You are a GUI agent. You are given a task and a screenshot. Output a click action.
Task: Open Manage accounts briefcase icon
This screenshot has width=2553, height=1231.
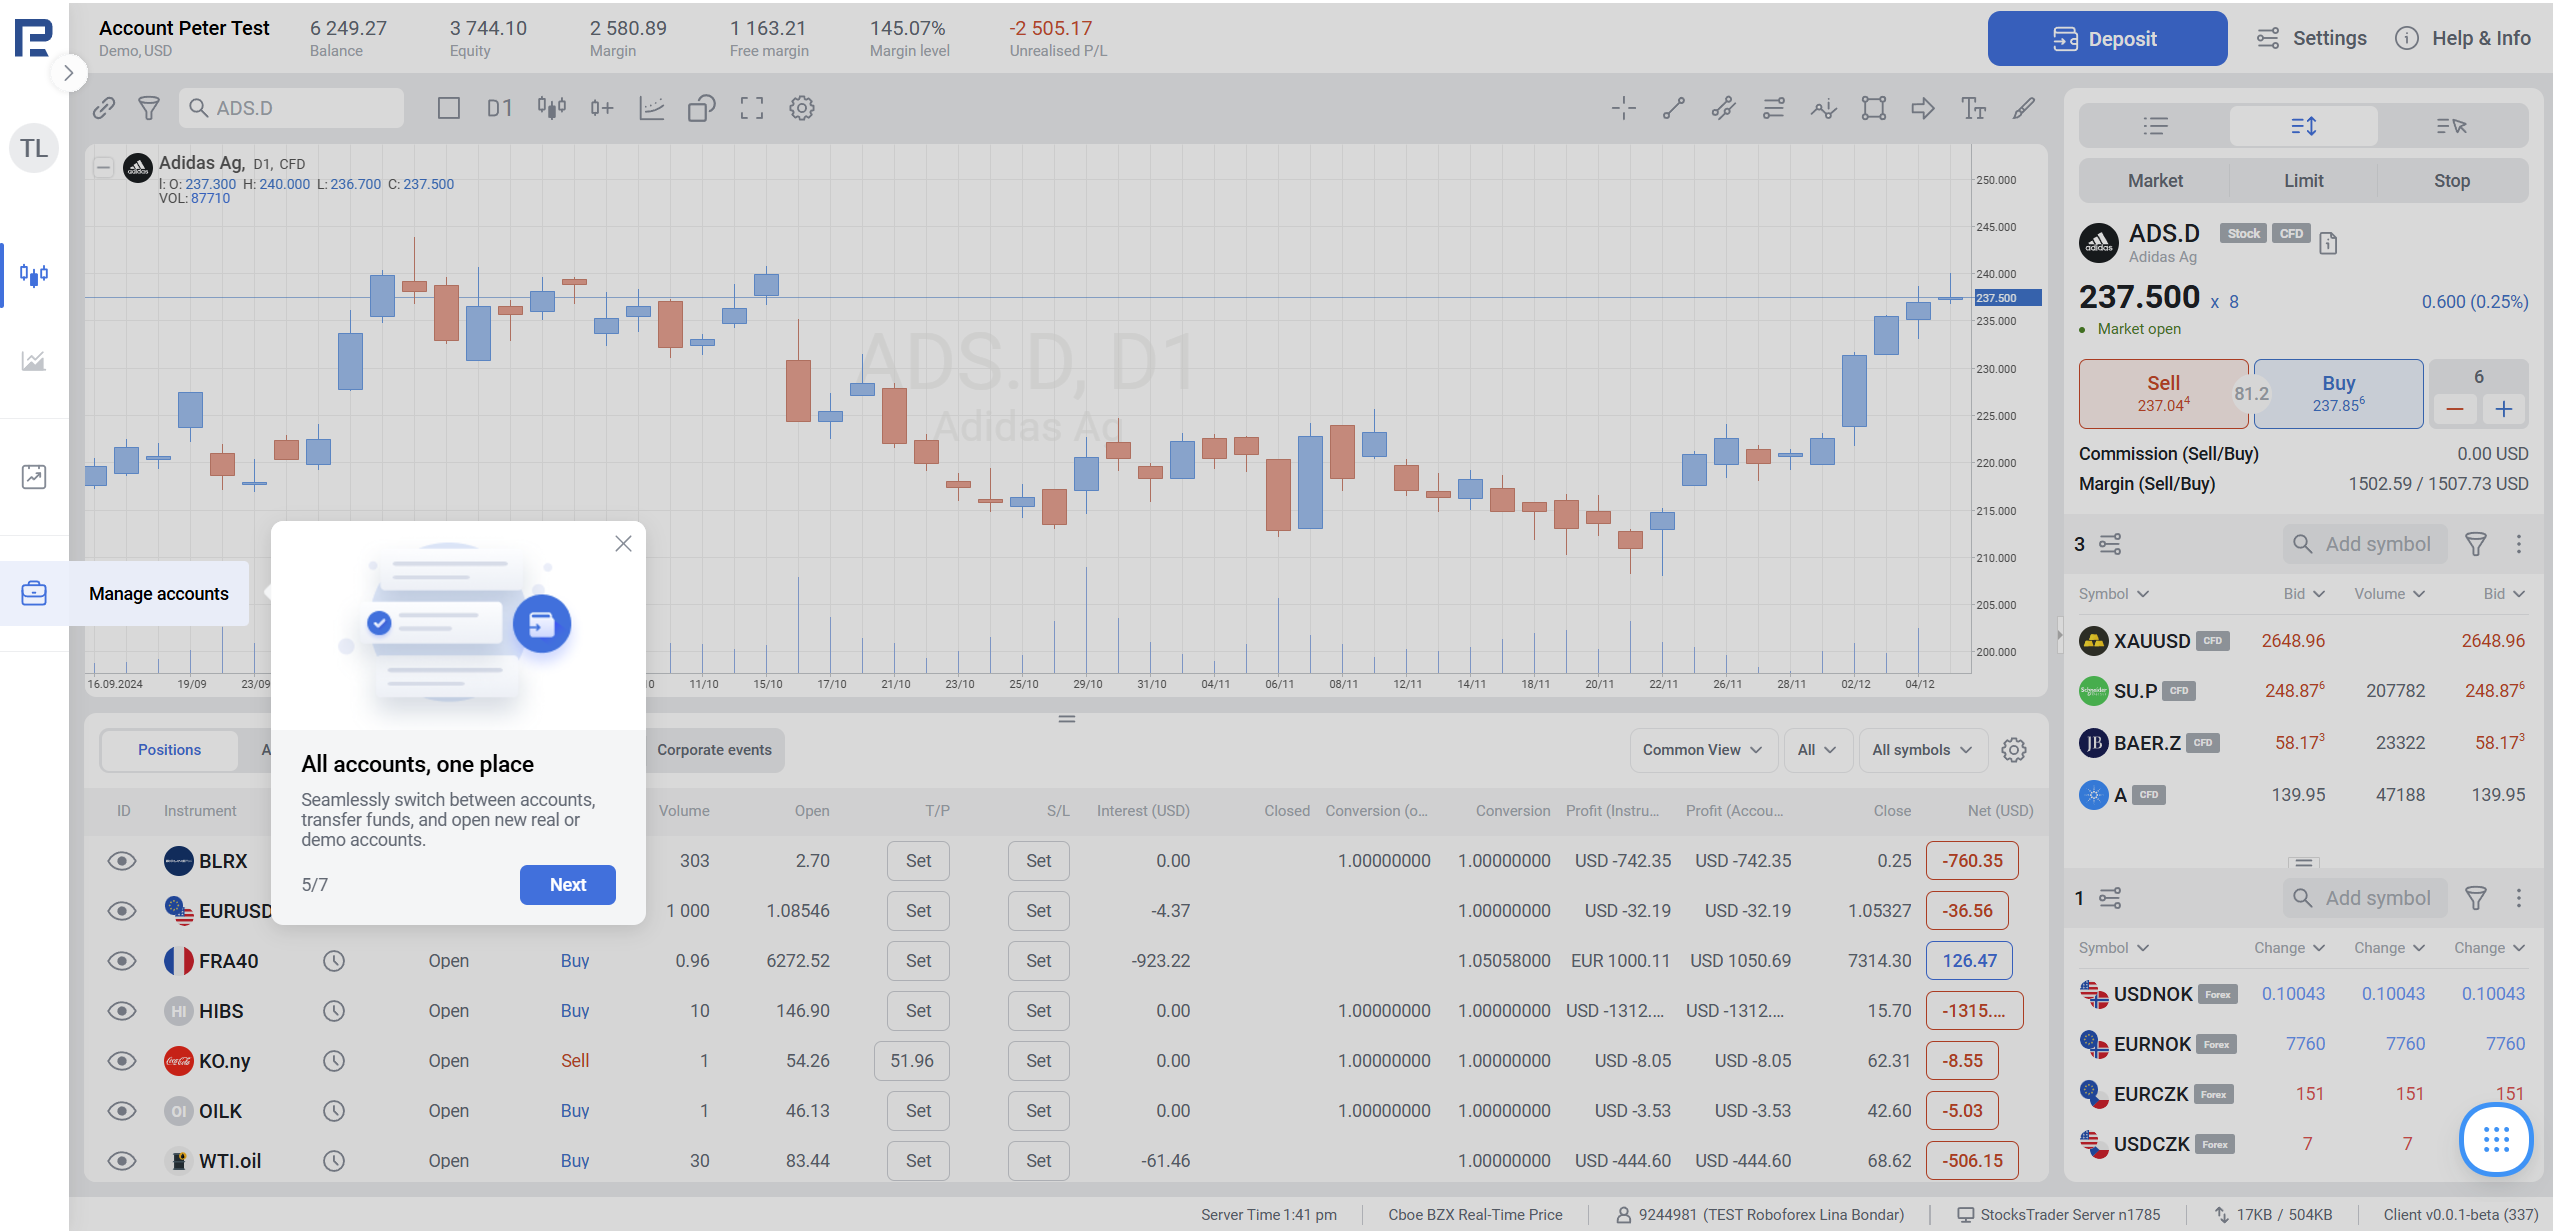pyautogui.click(x=34, y=593)
